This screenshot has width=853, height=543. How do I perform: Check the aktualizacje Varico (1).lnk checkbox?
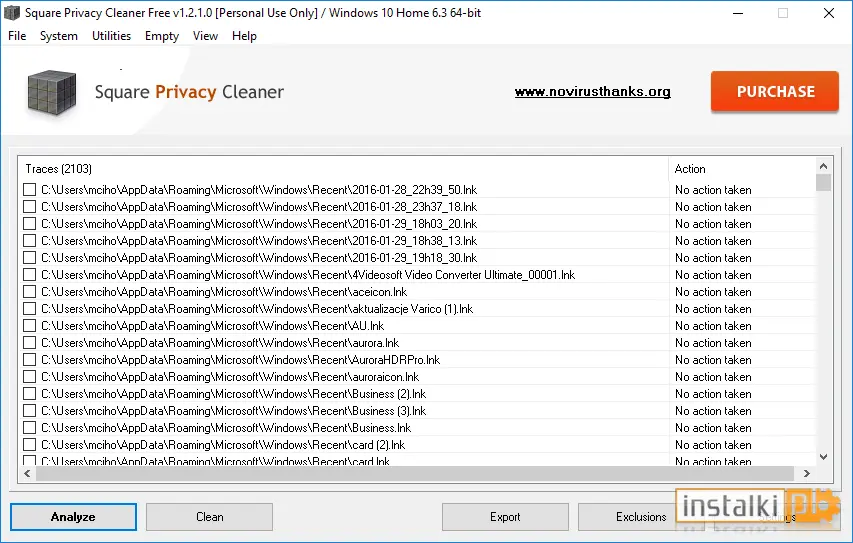29,308
